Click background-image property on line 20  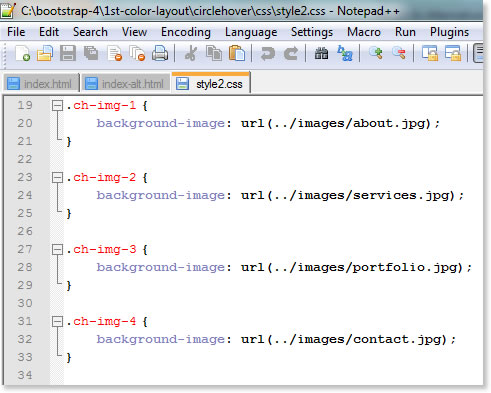[x=161, y=124]
